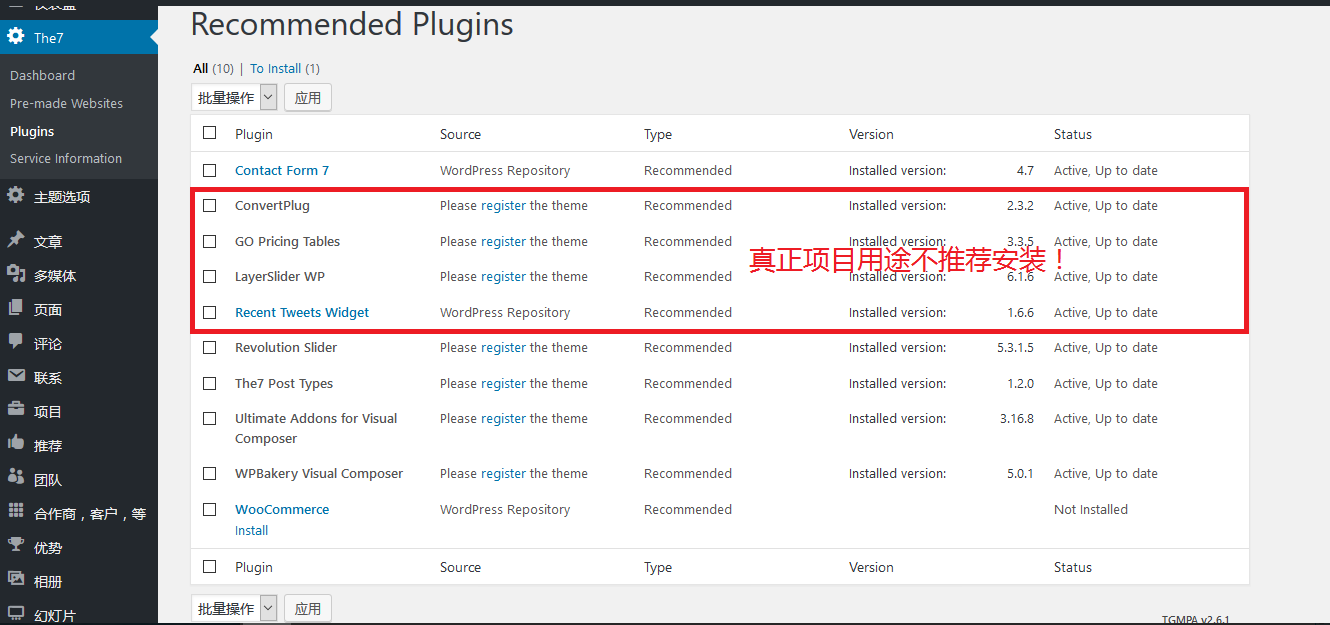Viewport: 1330px width, 625px height.
Task: Click Install link under WooCommerce
Action: [251, 531]
